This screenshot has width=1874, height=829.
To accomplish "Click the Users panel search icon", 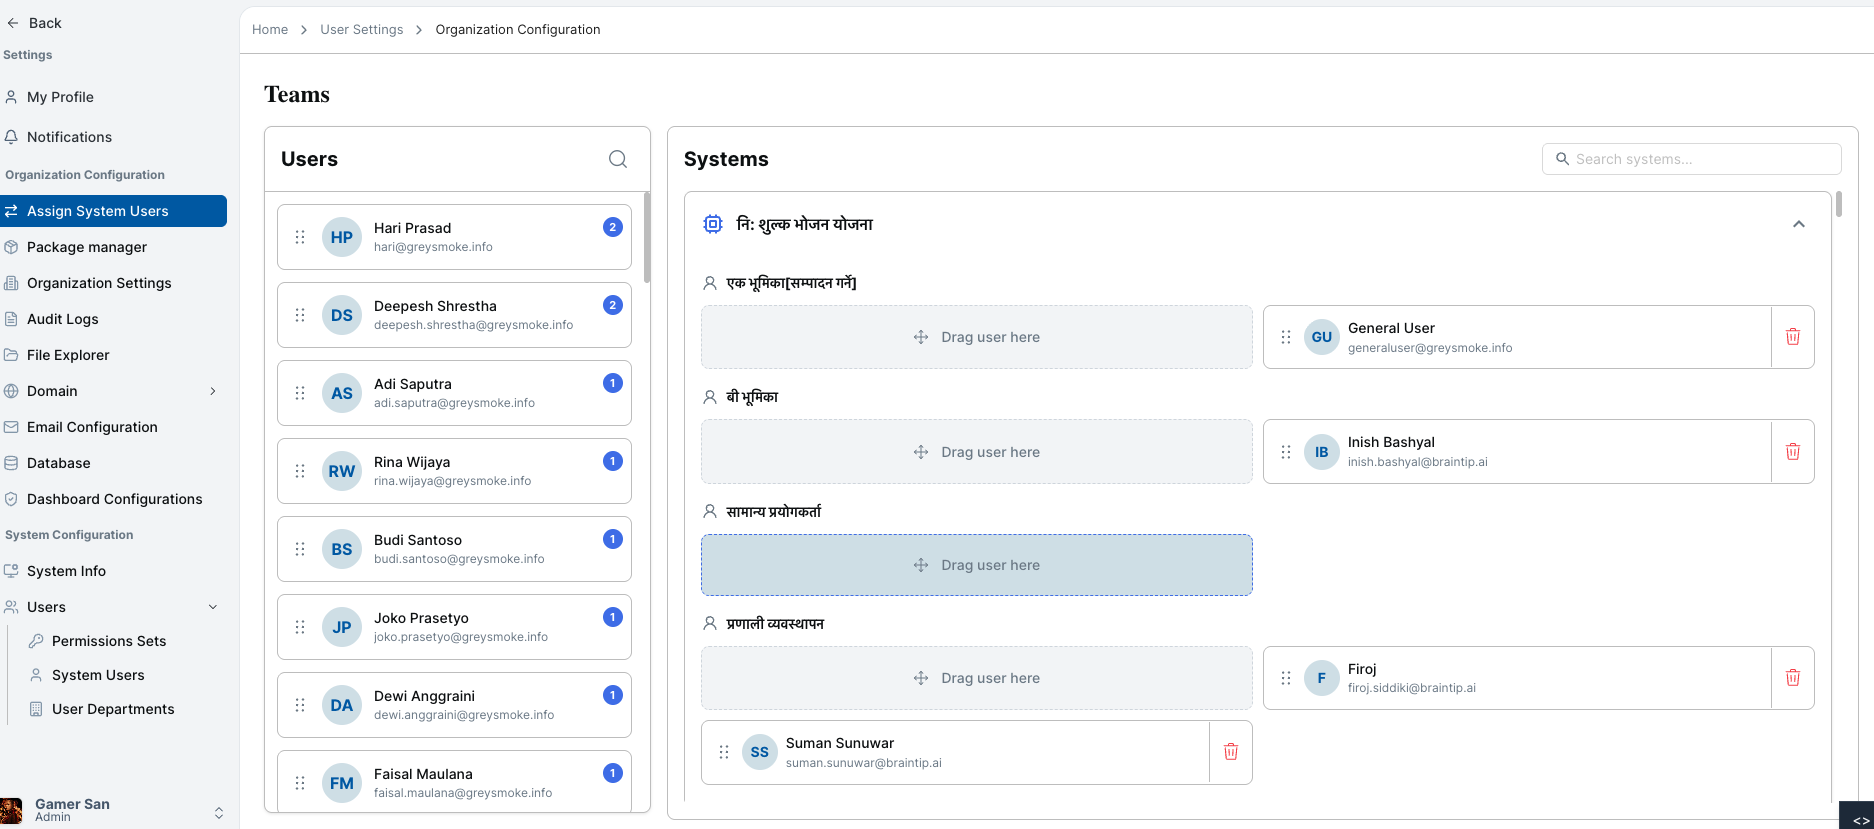I will point(618,159).
